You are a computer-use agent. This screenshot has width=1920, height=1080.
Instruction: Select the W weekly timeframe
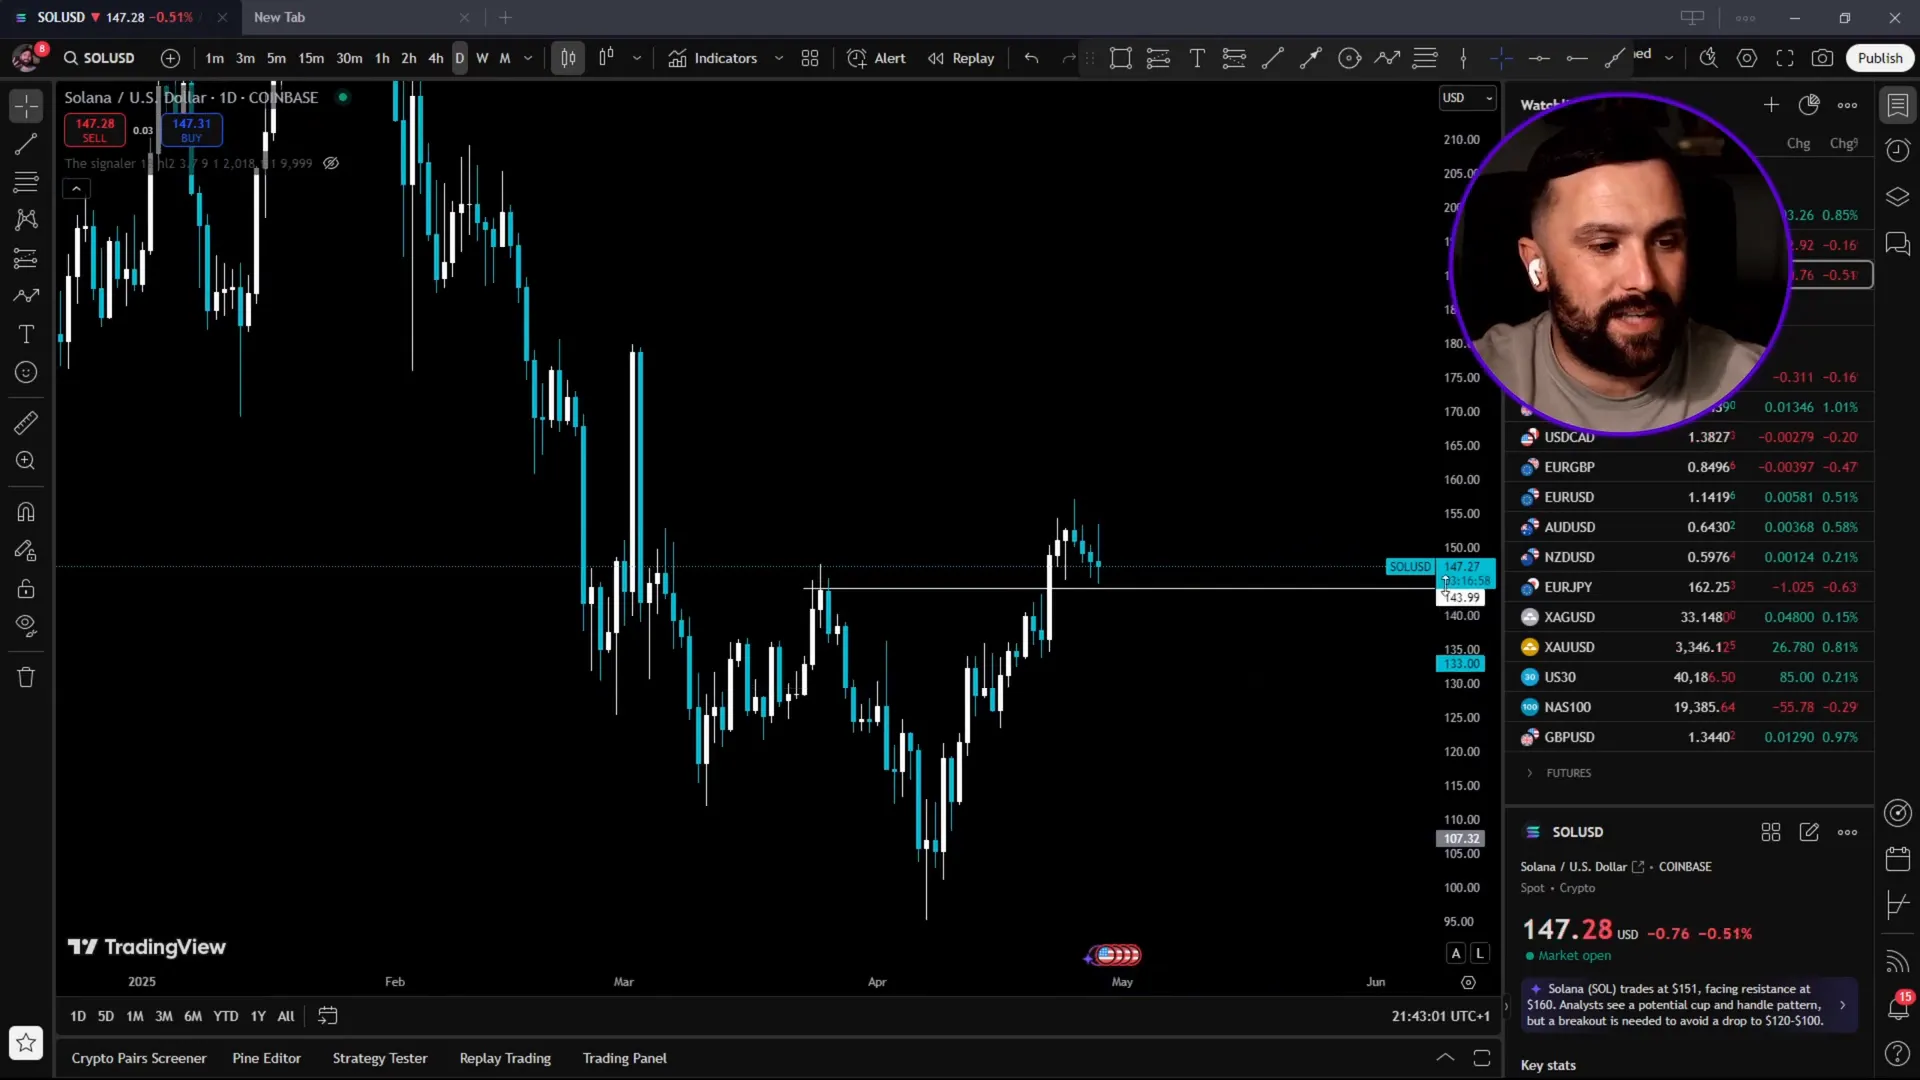[x=482, y=58]
